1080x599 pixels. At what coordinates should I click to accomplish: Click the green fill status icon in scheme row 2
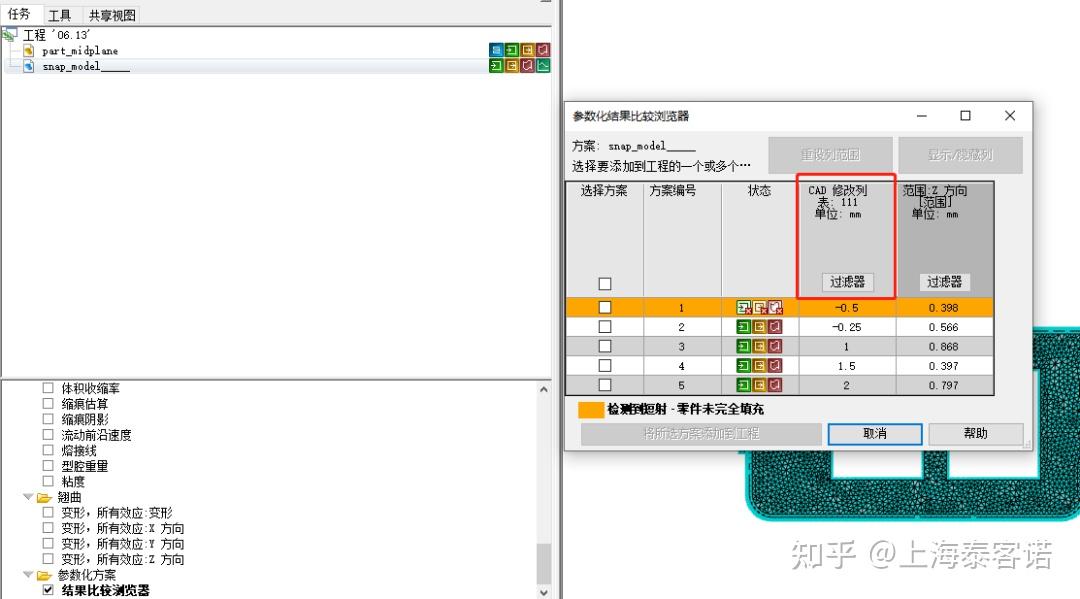742,326
